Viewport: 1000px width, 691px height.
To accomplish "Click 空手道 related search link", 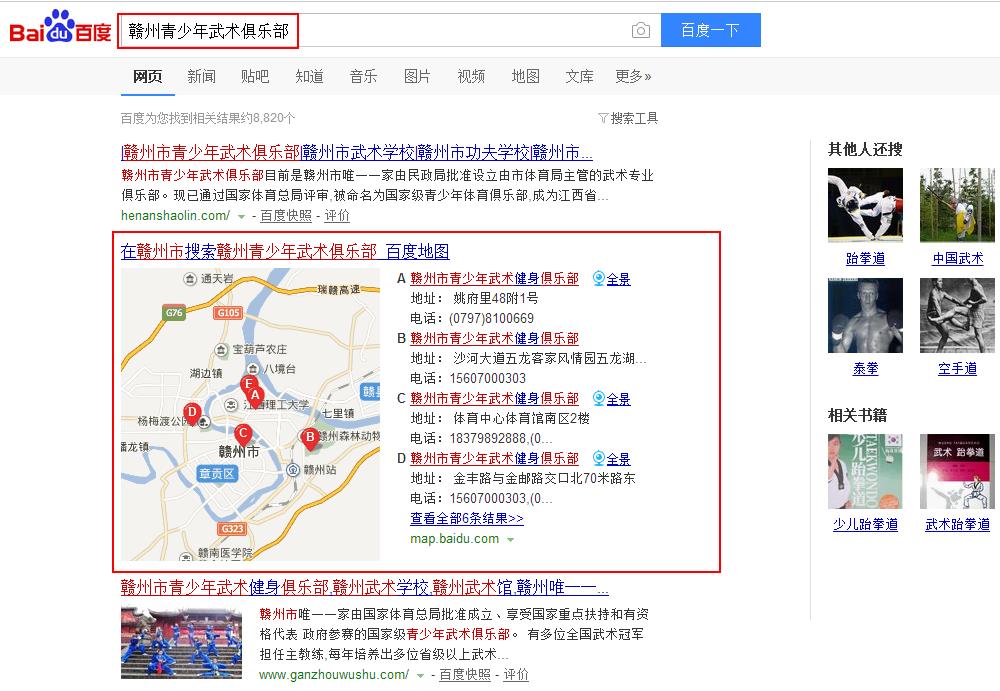I will [957, 369].
